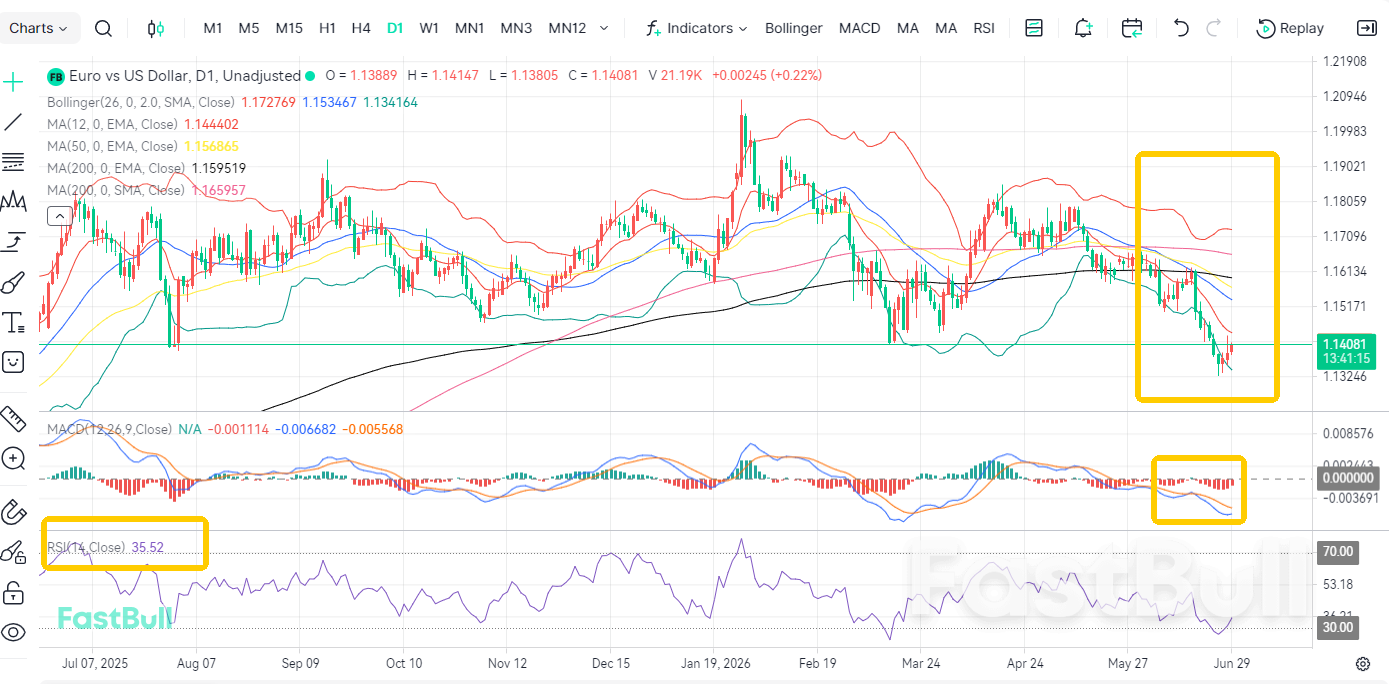Screen dimensions: 1389x684
Task: Switch to the M15 timeframe
Action: 289,28
